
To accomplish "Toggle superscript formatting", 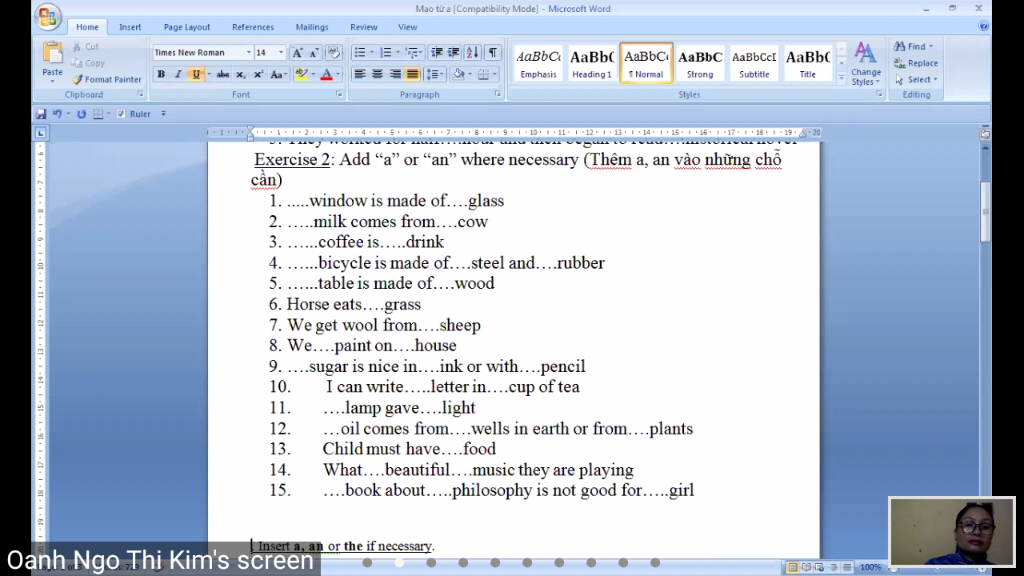I will [x=258, y=74].
